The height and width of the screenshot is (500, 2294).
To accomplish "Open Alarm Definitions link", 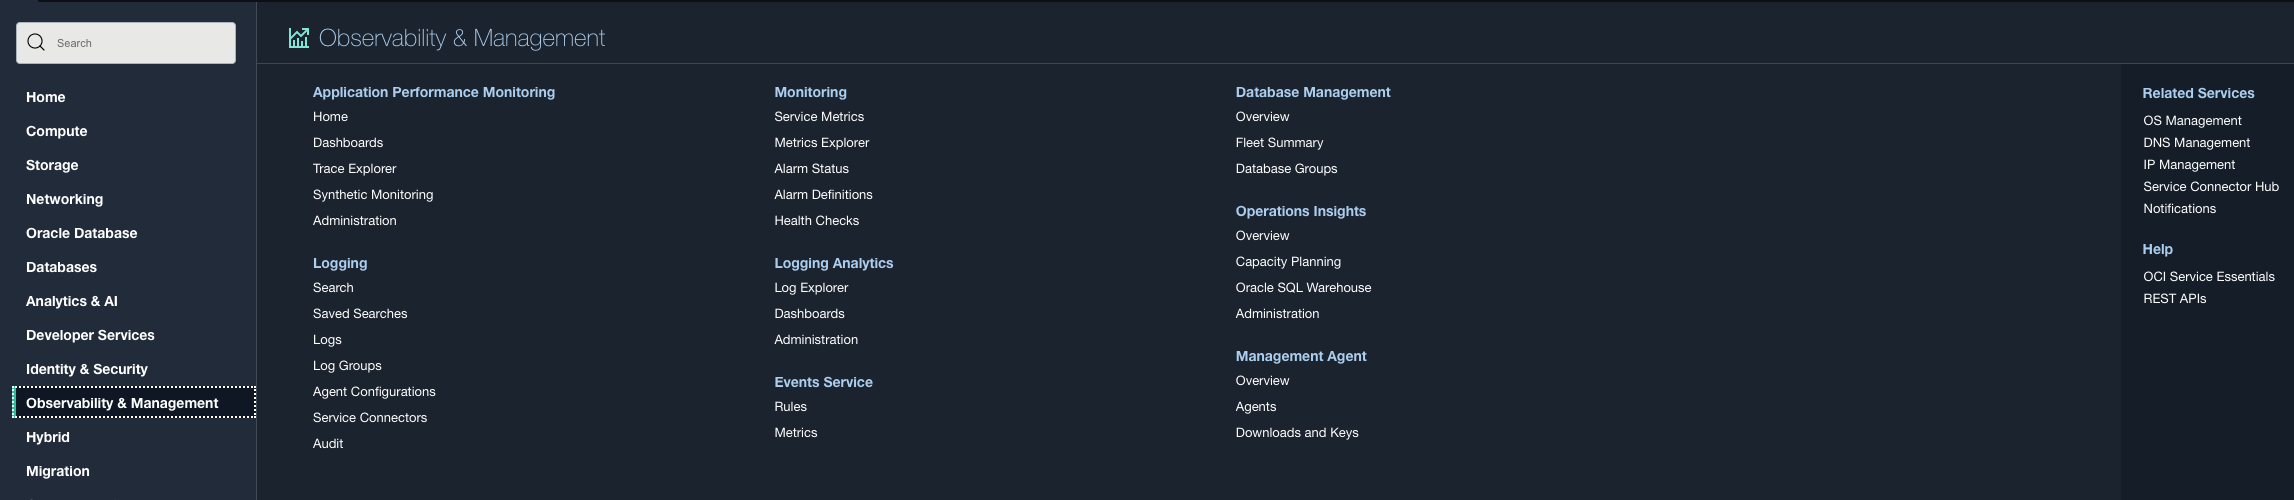I will [x=823, y=195].
